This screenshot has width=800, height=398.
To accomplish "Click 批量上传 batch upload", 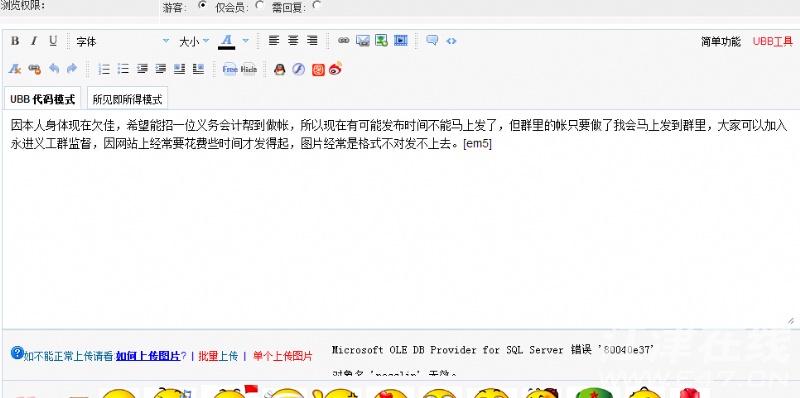I will tap(218, 356).
